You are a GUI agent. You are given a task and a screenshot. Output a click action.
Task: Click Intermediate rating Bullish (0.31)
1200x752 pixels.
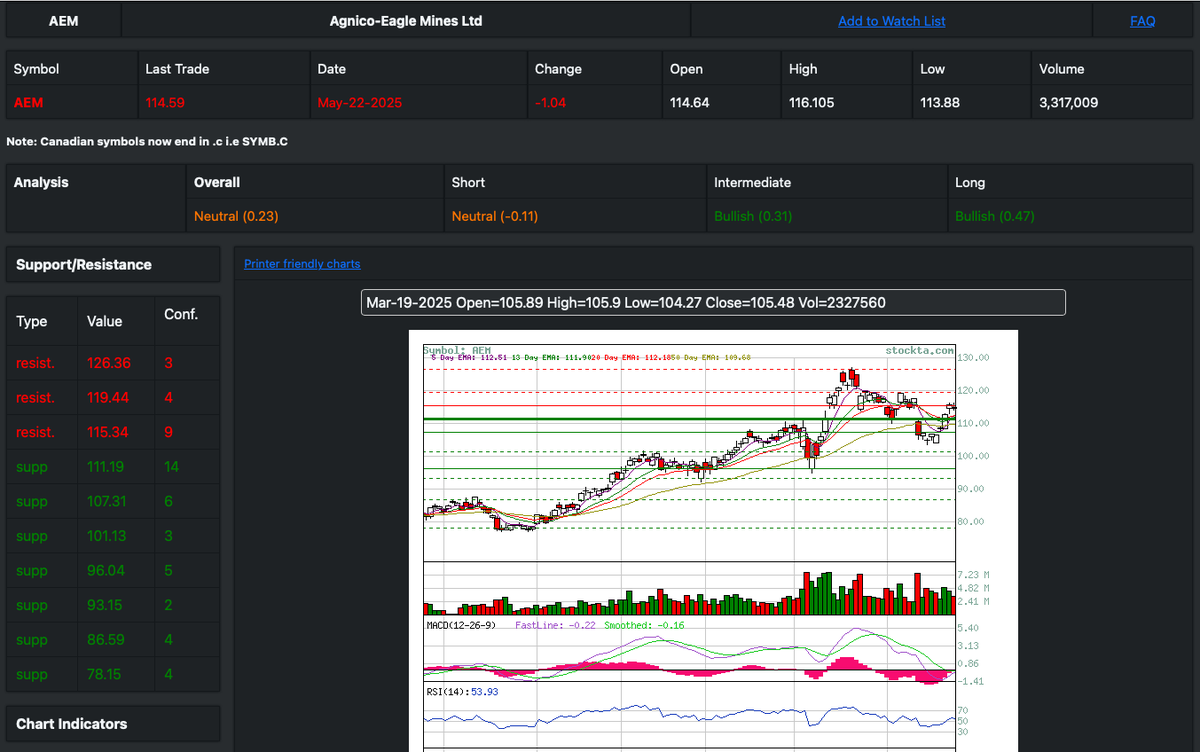[x=755, y=216]
